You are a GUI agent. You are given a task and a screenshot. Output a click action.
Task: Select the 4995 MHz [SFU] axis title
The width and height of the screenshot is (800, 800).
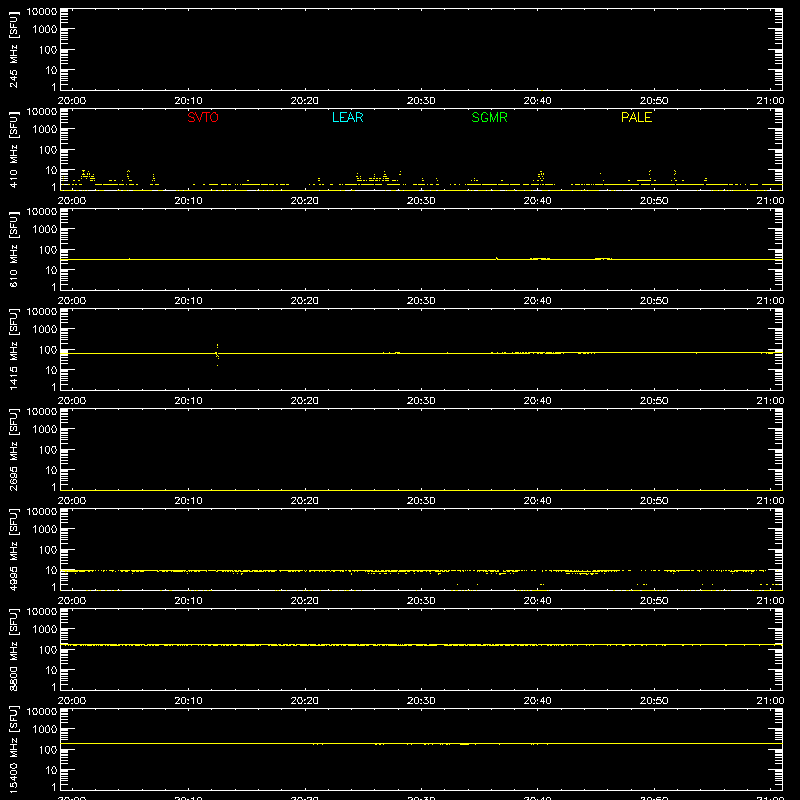pyautogui.click(x=13, y=549)
